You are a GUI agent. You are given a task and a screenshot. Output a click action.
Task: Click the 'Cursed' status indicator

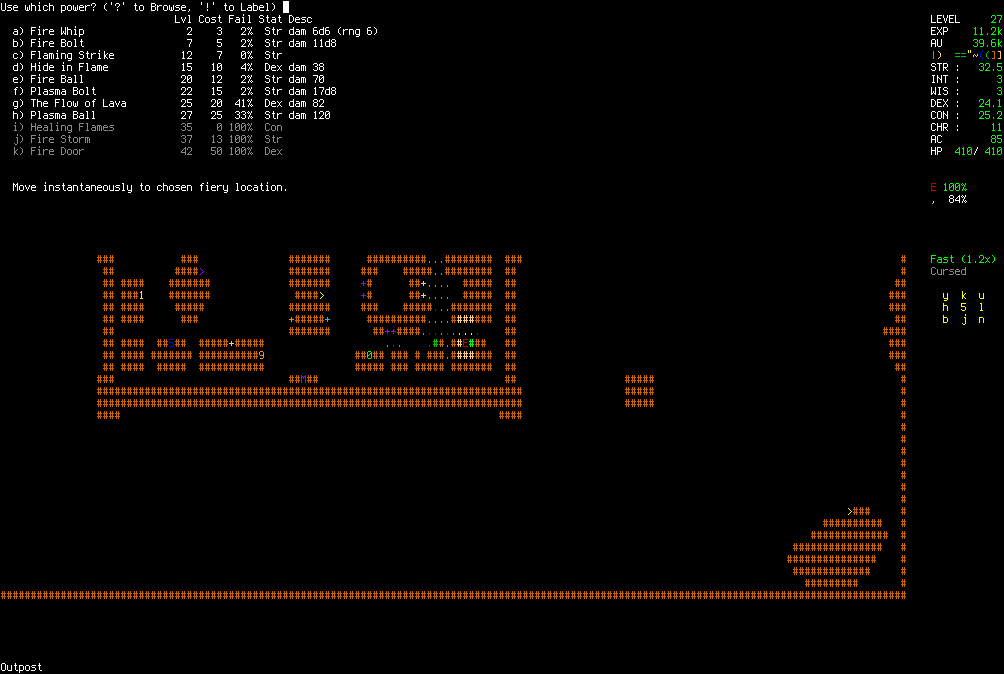tap(948, 271)
